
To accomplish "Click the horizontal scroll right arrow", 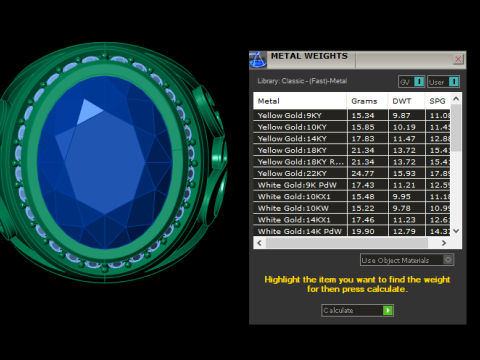I will point(444,243).
